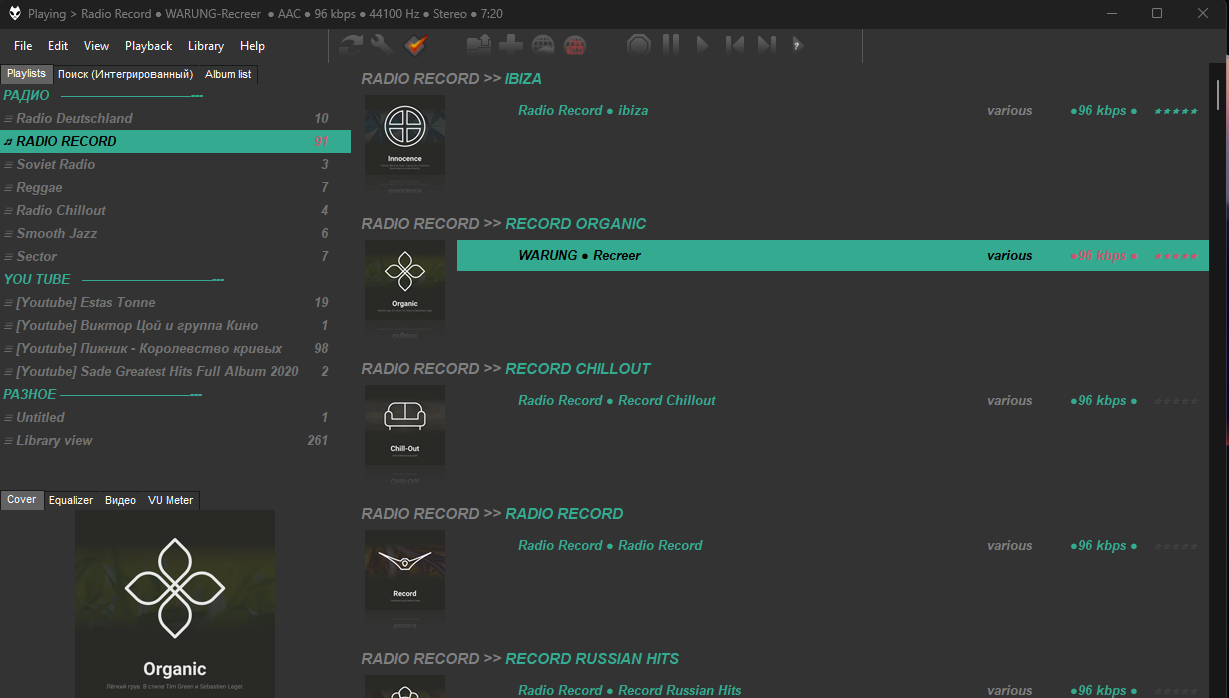Open the Edit menu
This screenshot has width=1229, height=698.
58,46
